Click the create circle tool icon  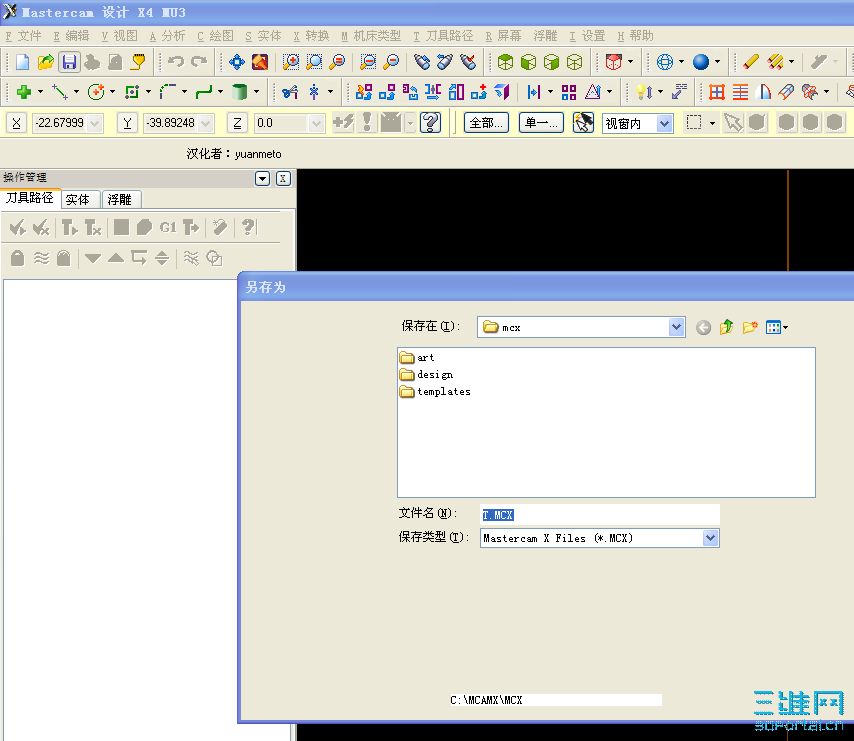[96, 92]
